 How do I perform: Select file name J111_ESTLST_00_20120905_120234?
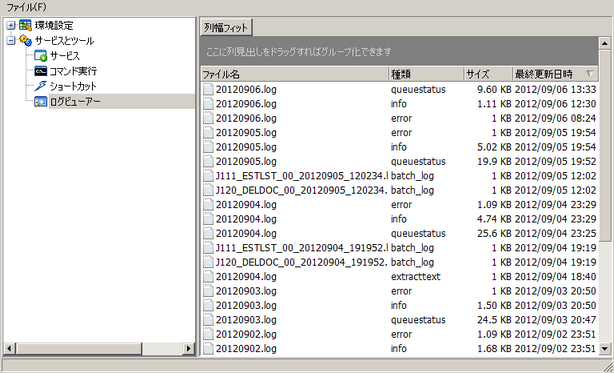302,176
